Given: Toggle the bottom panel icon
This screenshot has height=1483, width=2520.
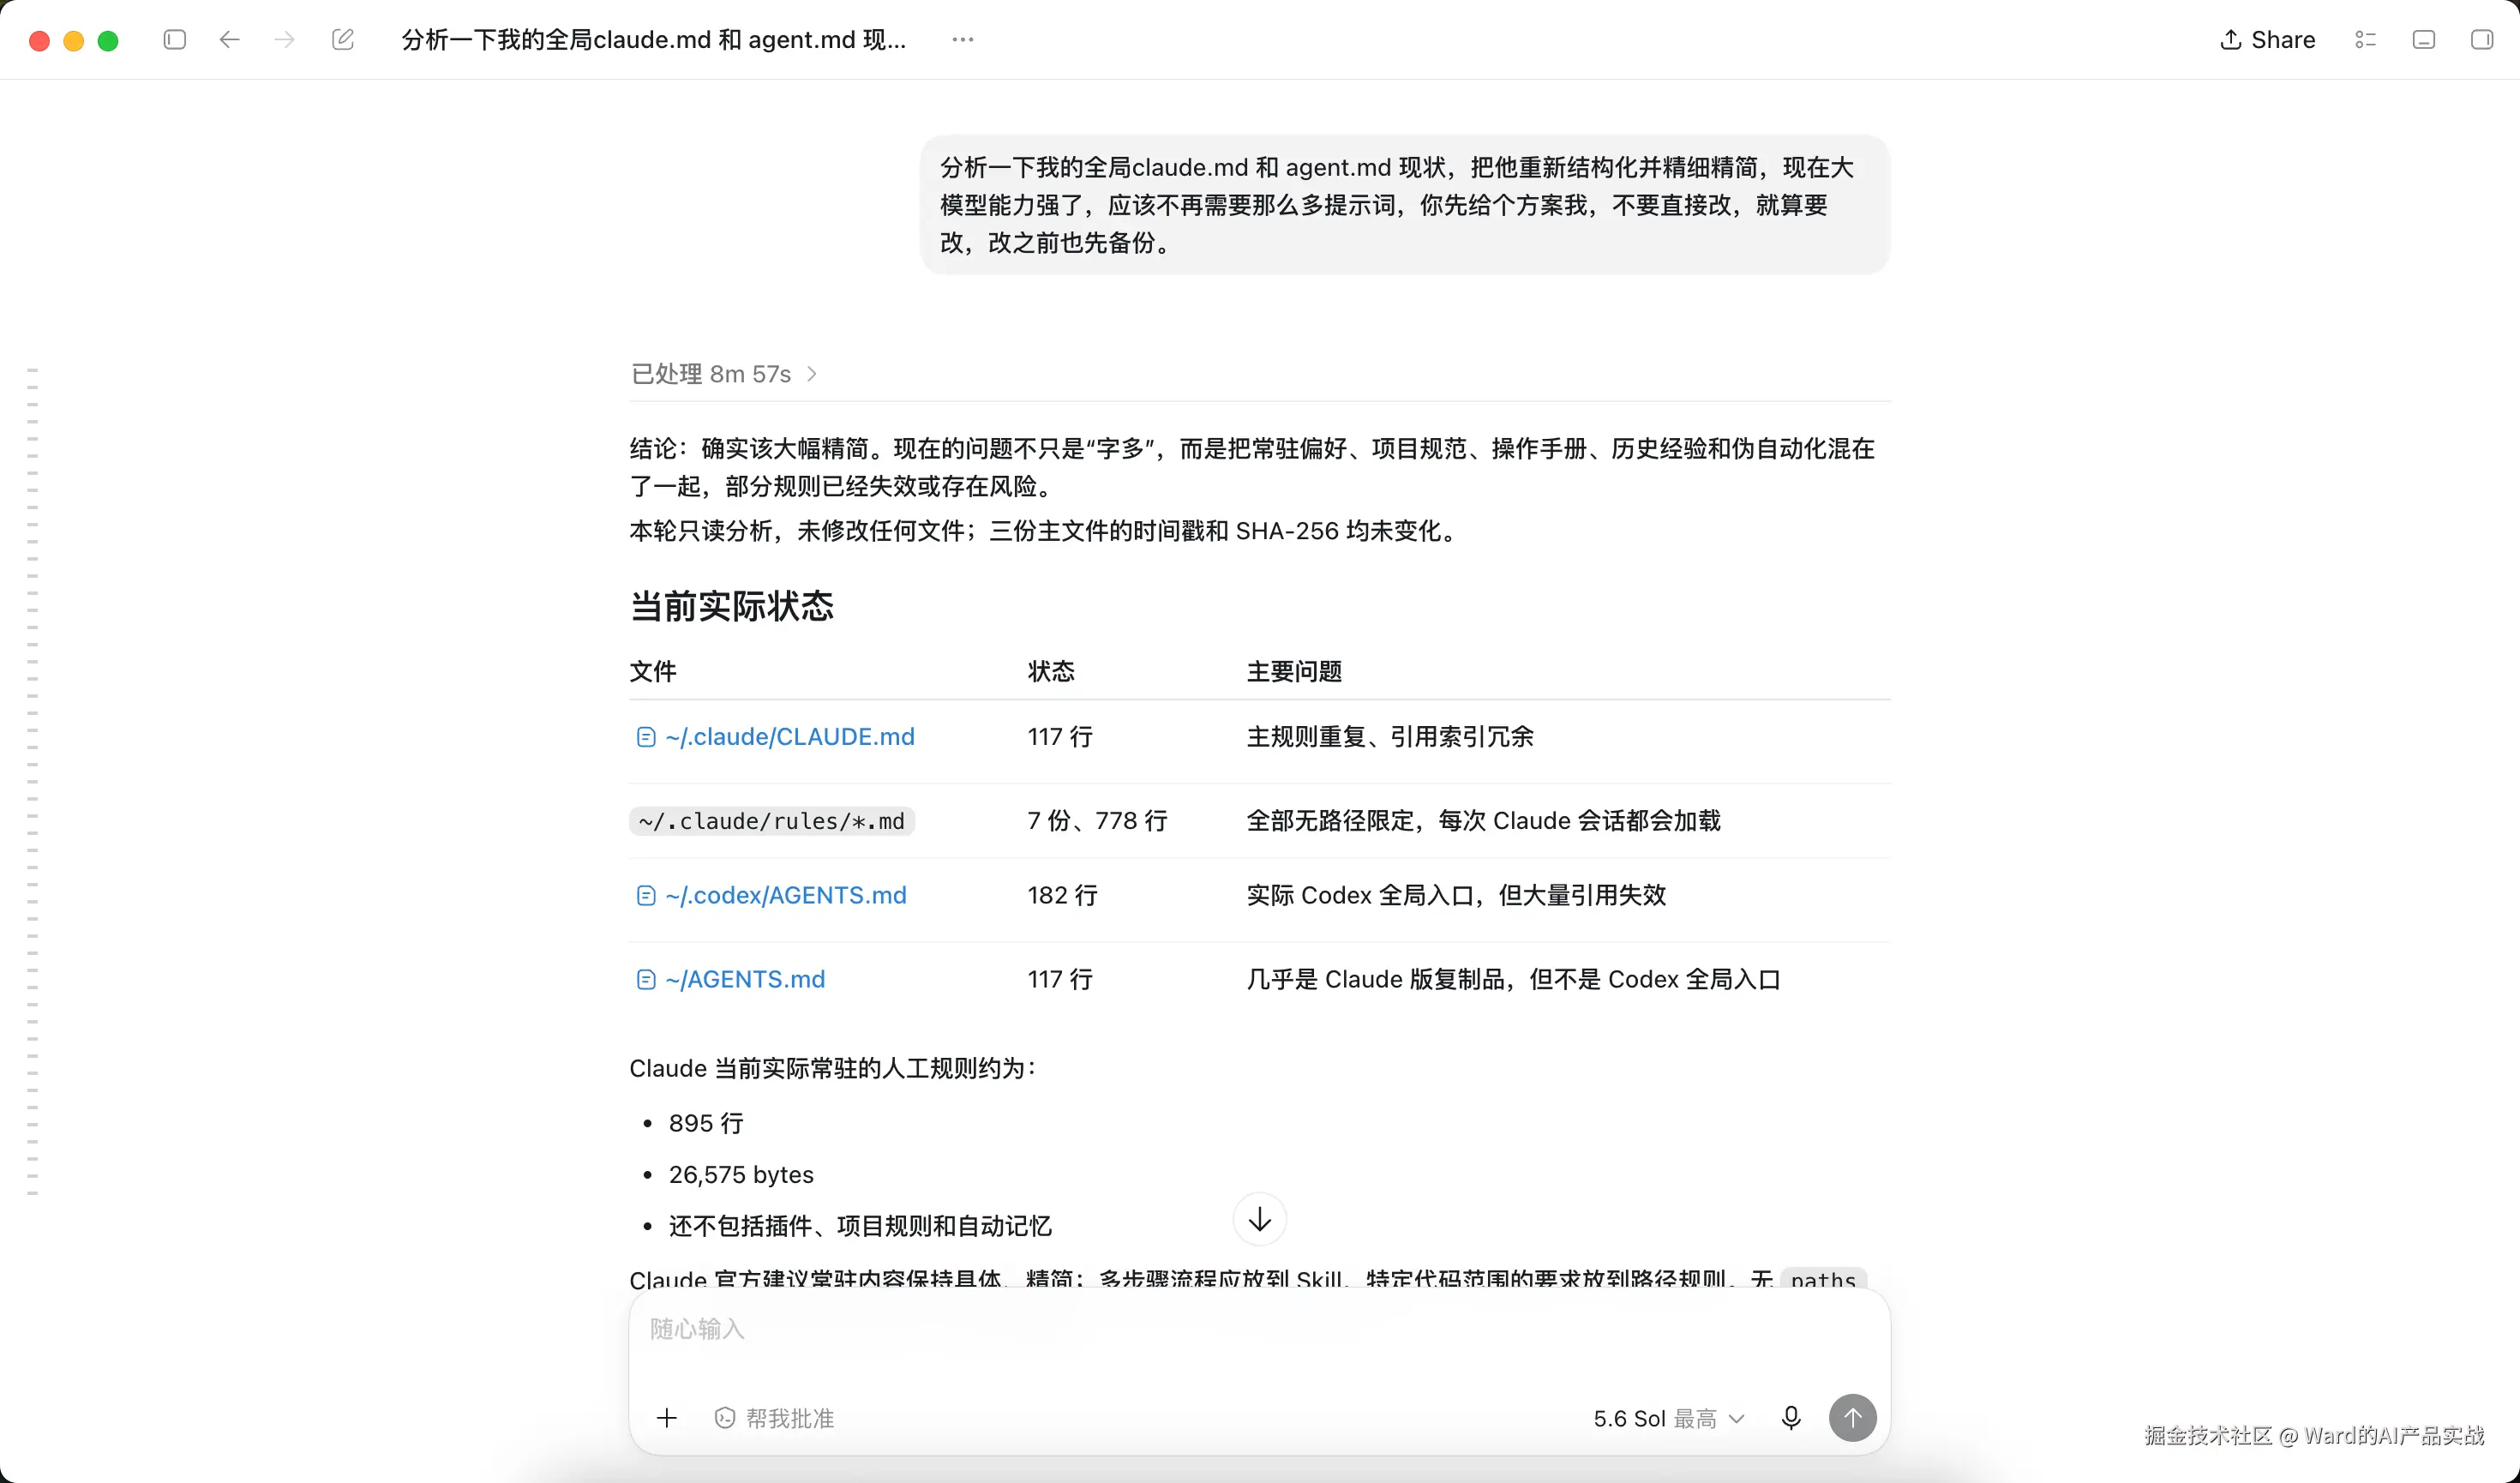Looking at the screenshot, I should (x=2424, y=40).
